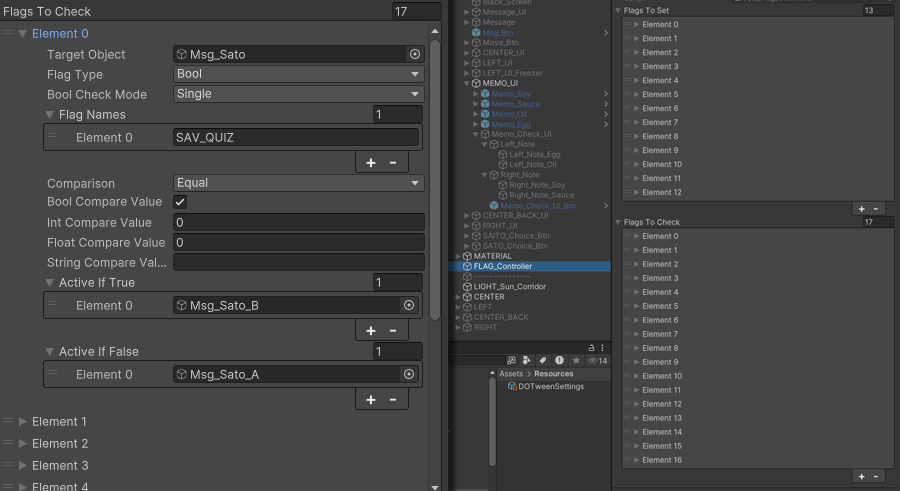Collapse the MEMO_UI hierarchy node

(x=466, y=84)
